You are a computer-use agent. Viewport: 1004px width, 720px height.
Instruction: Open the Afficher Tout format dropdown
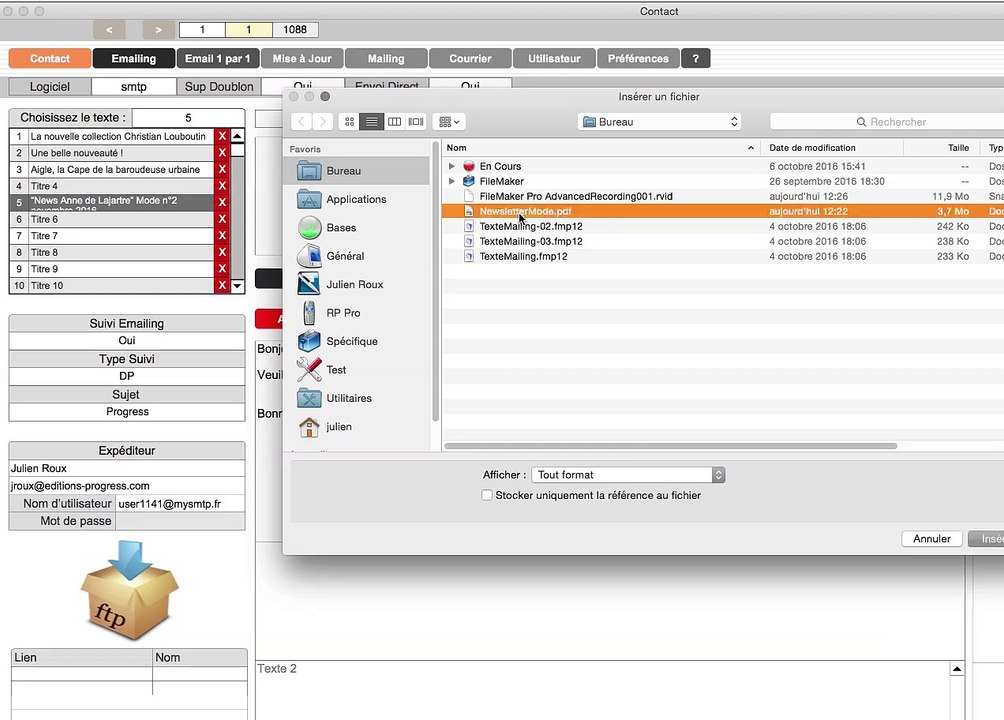tap(628, 475)
